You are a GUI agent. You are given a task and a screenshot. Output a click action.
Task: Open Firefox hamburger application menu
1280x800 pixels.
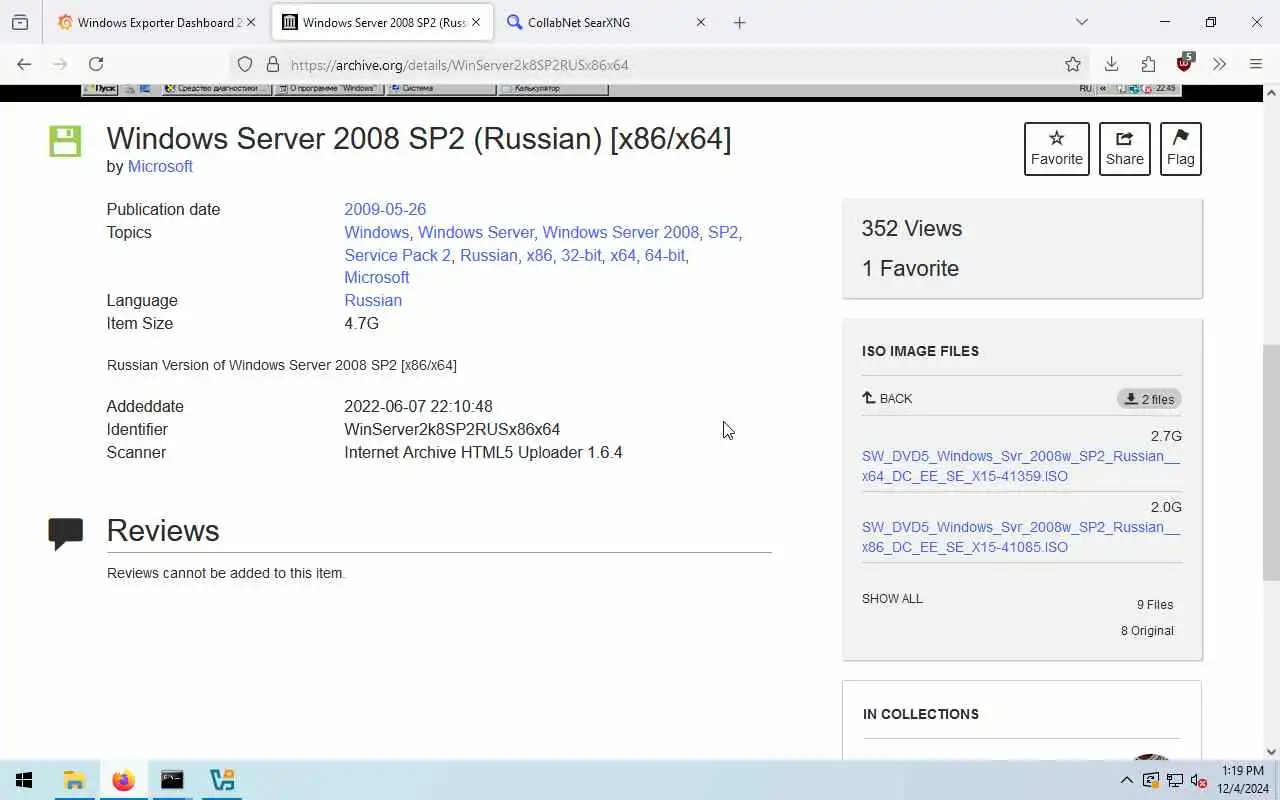pos(1256,64)
